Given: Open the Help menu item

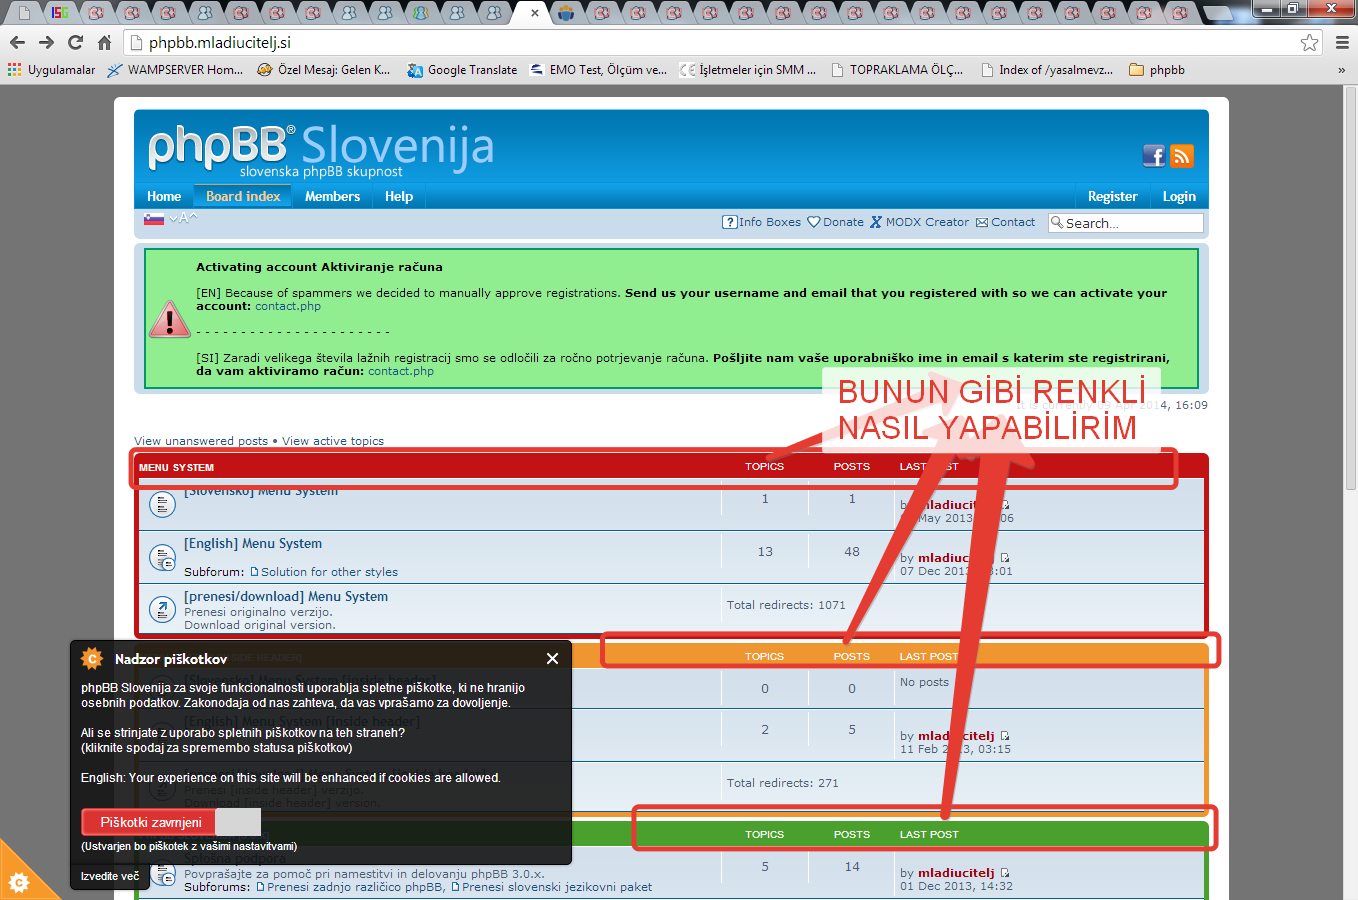Looking at the screenshot, I should pos(399,196).
